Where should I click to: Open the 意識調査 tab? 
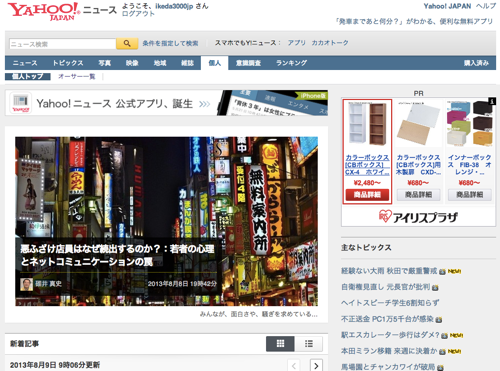tap(248, 63)
